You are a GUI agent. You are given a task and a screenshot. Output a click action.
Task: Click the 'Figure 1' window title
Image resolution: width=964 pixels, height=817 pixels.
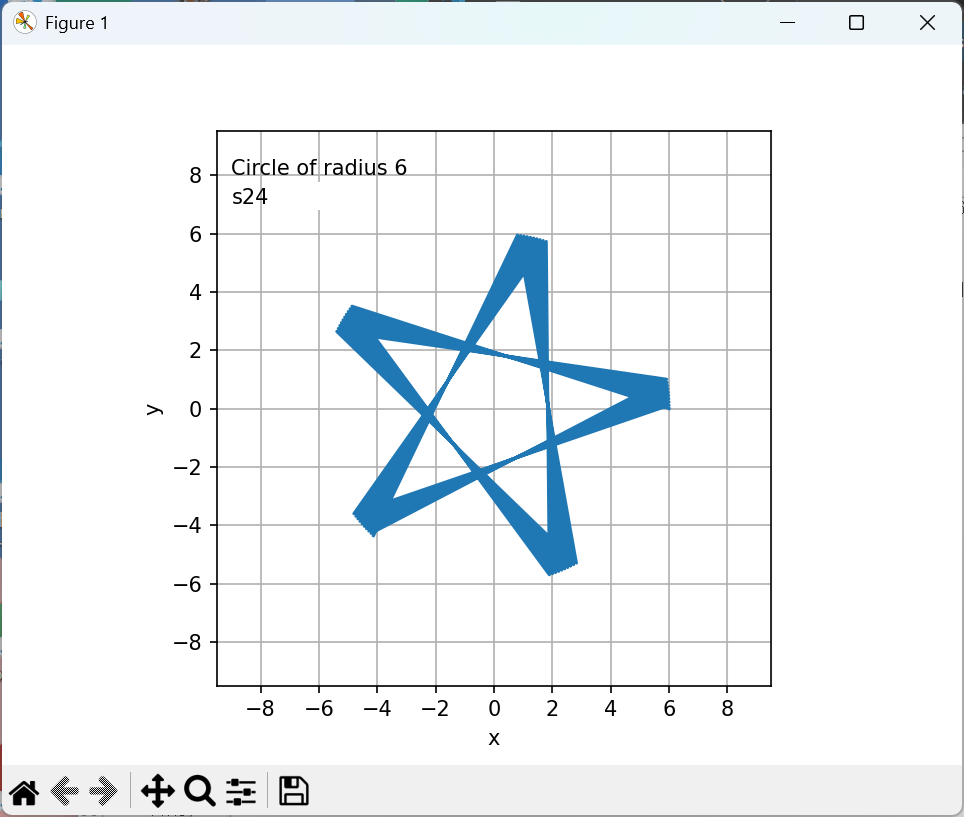point(77,23)
